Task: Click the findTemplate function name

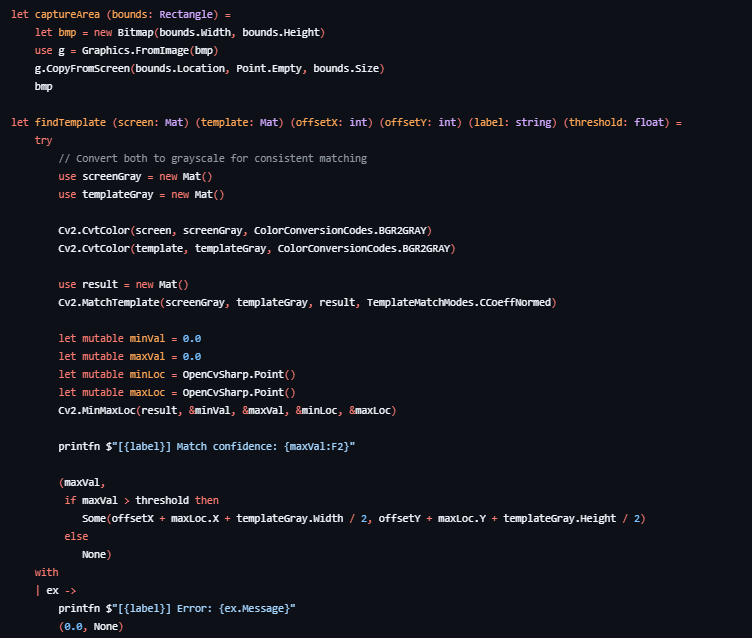Action: (71, 123)
